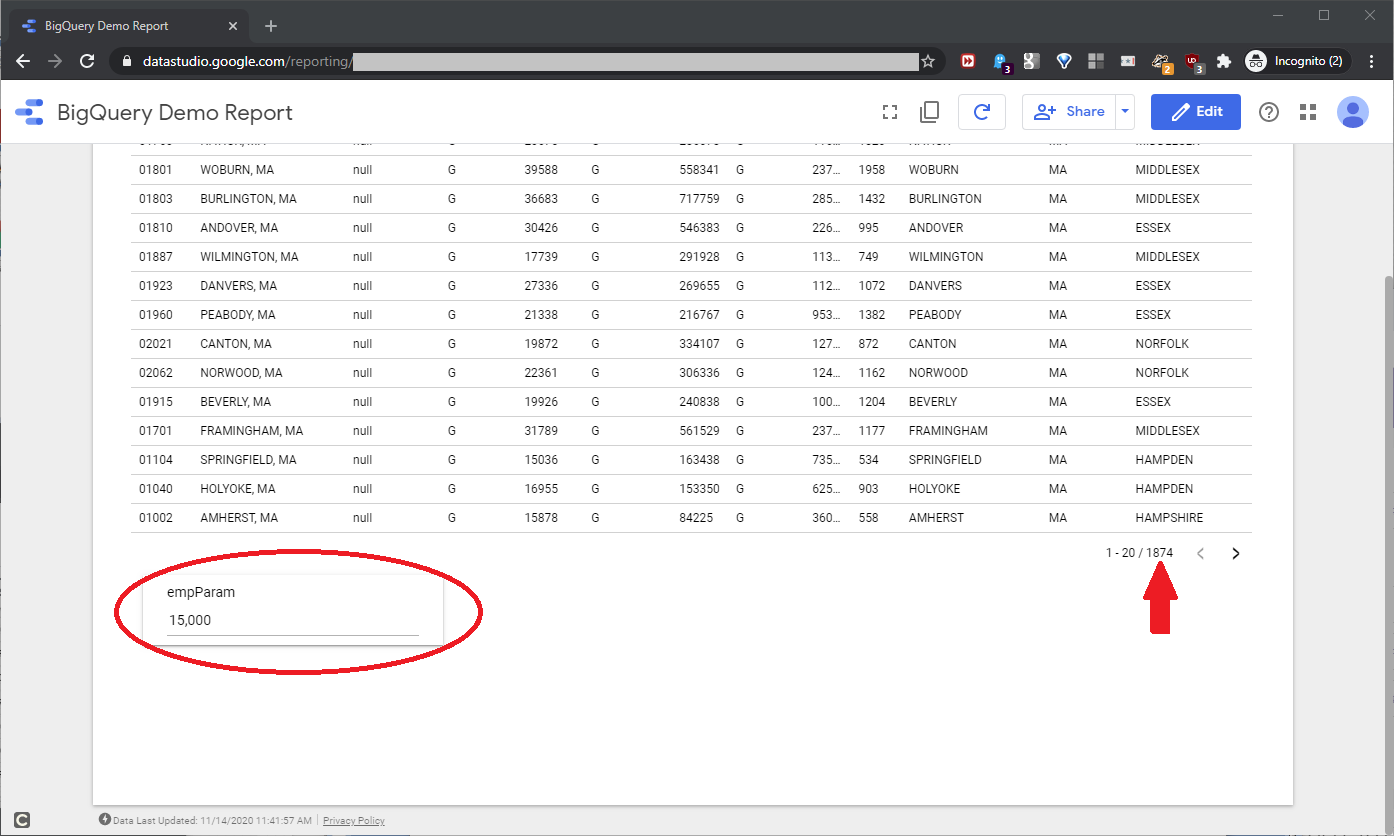Select the cell with value 291928
This screenshot has width=1394, height=836.
point(699,257)
